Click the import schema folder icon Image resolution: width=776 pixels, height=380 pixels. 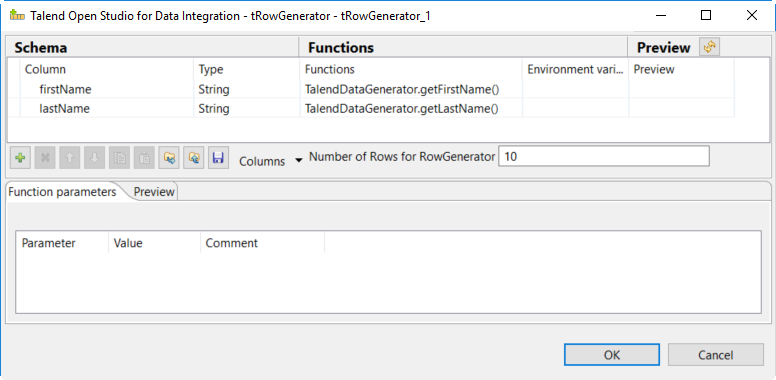tap(169, 158)
